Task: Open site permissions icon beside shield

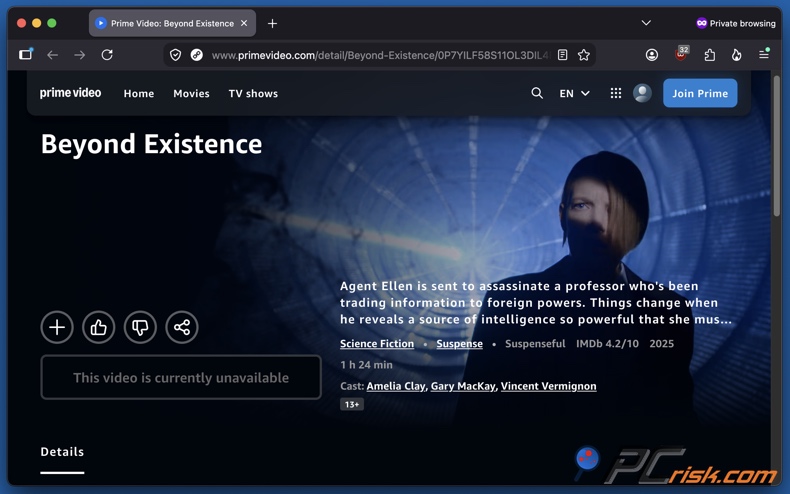Action: point(196,55)
